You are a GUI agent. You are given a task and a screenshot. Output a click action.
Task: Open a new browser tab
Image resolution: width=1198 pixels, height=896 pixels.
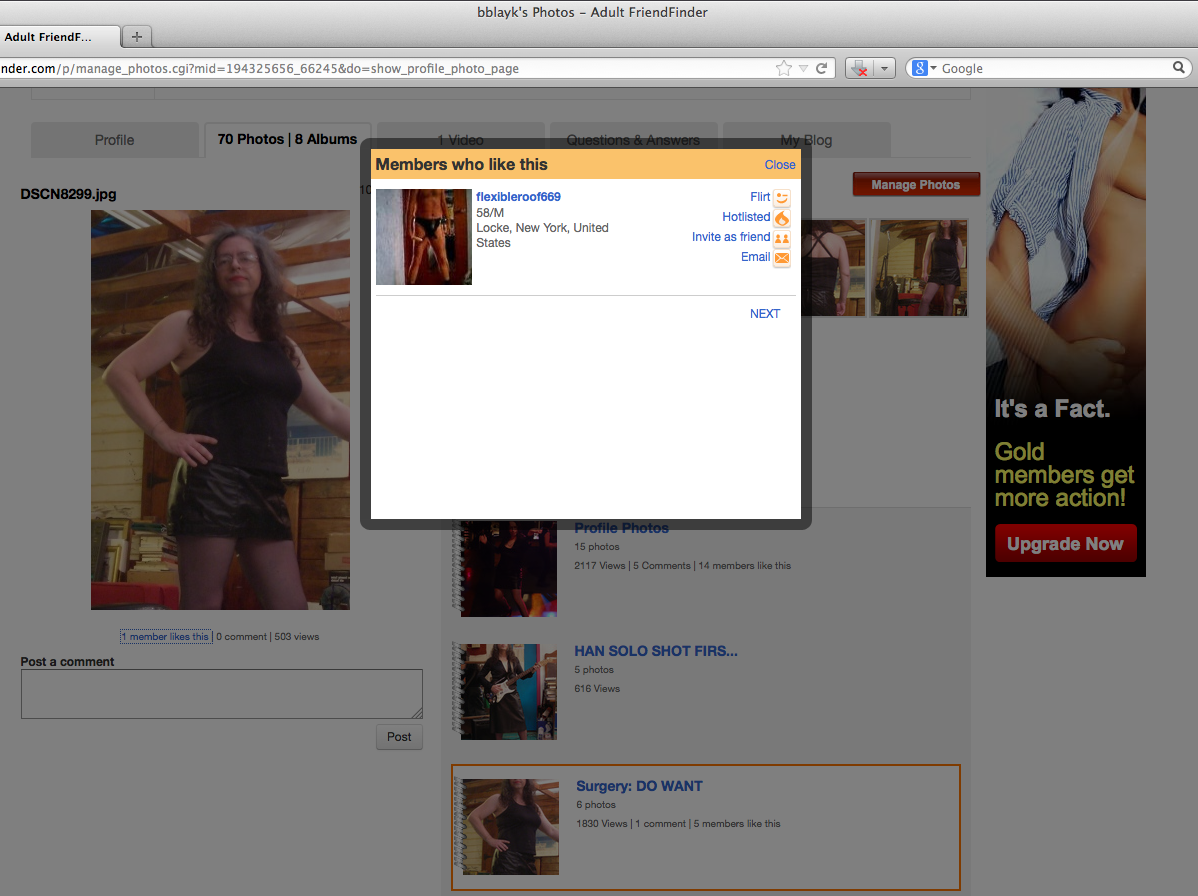pos(137,37)
